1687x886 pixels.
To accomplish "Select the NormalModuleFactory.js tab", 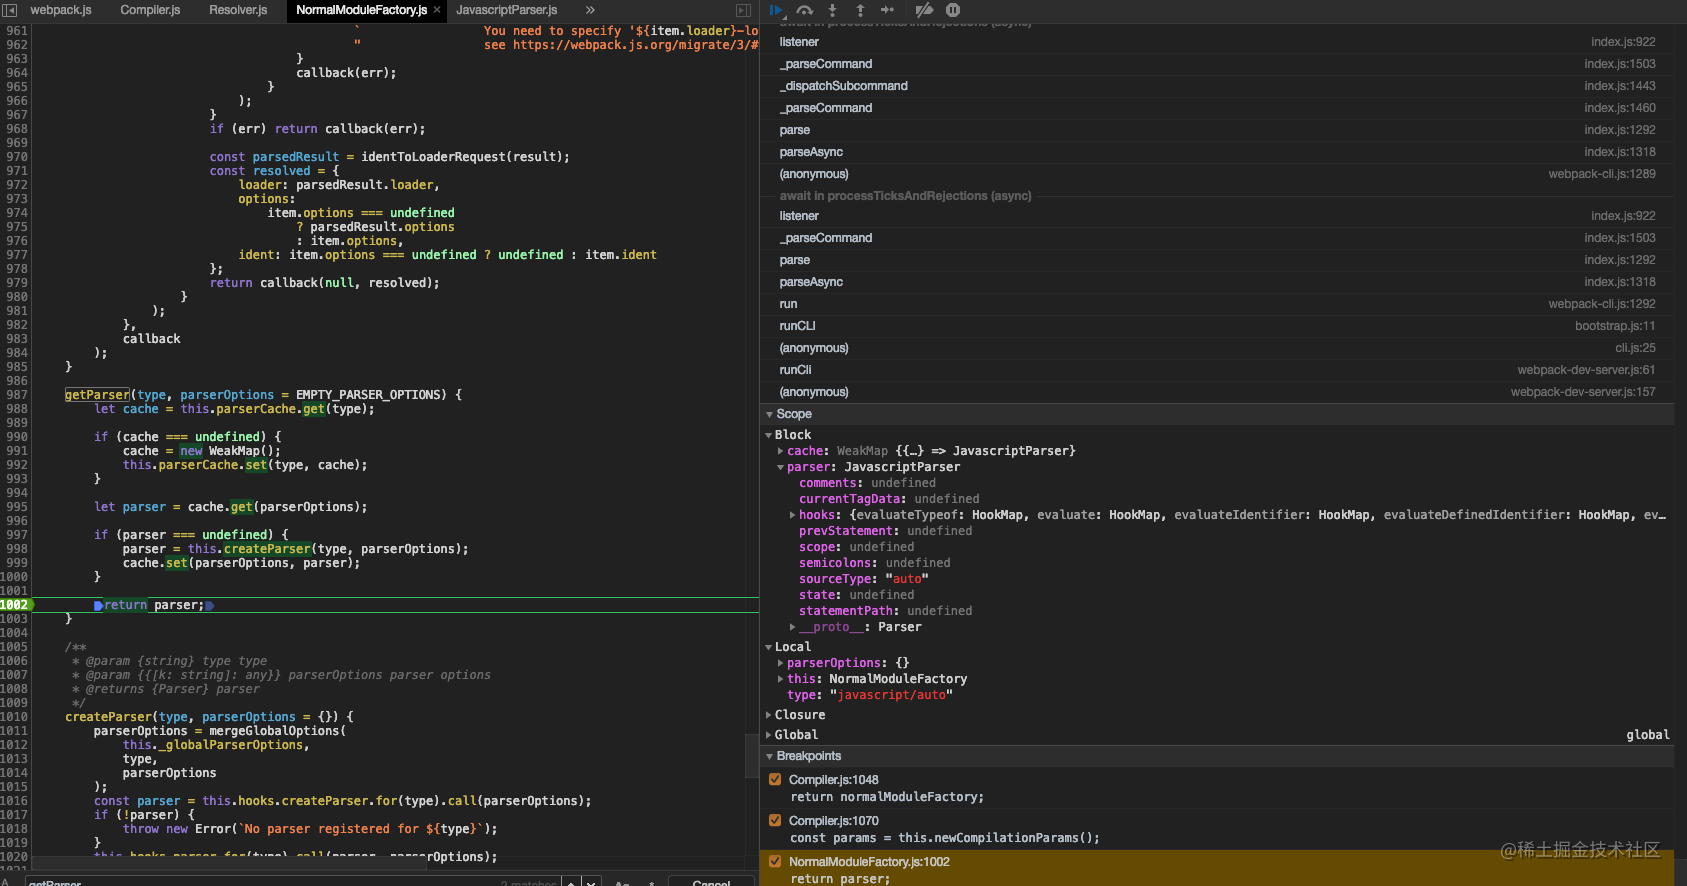I will pyautogui.click(x=361, y=10).
